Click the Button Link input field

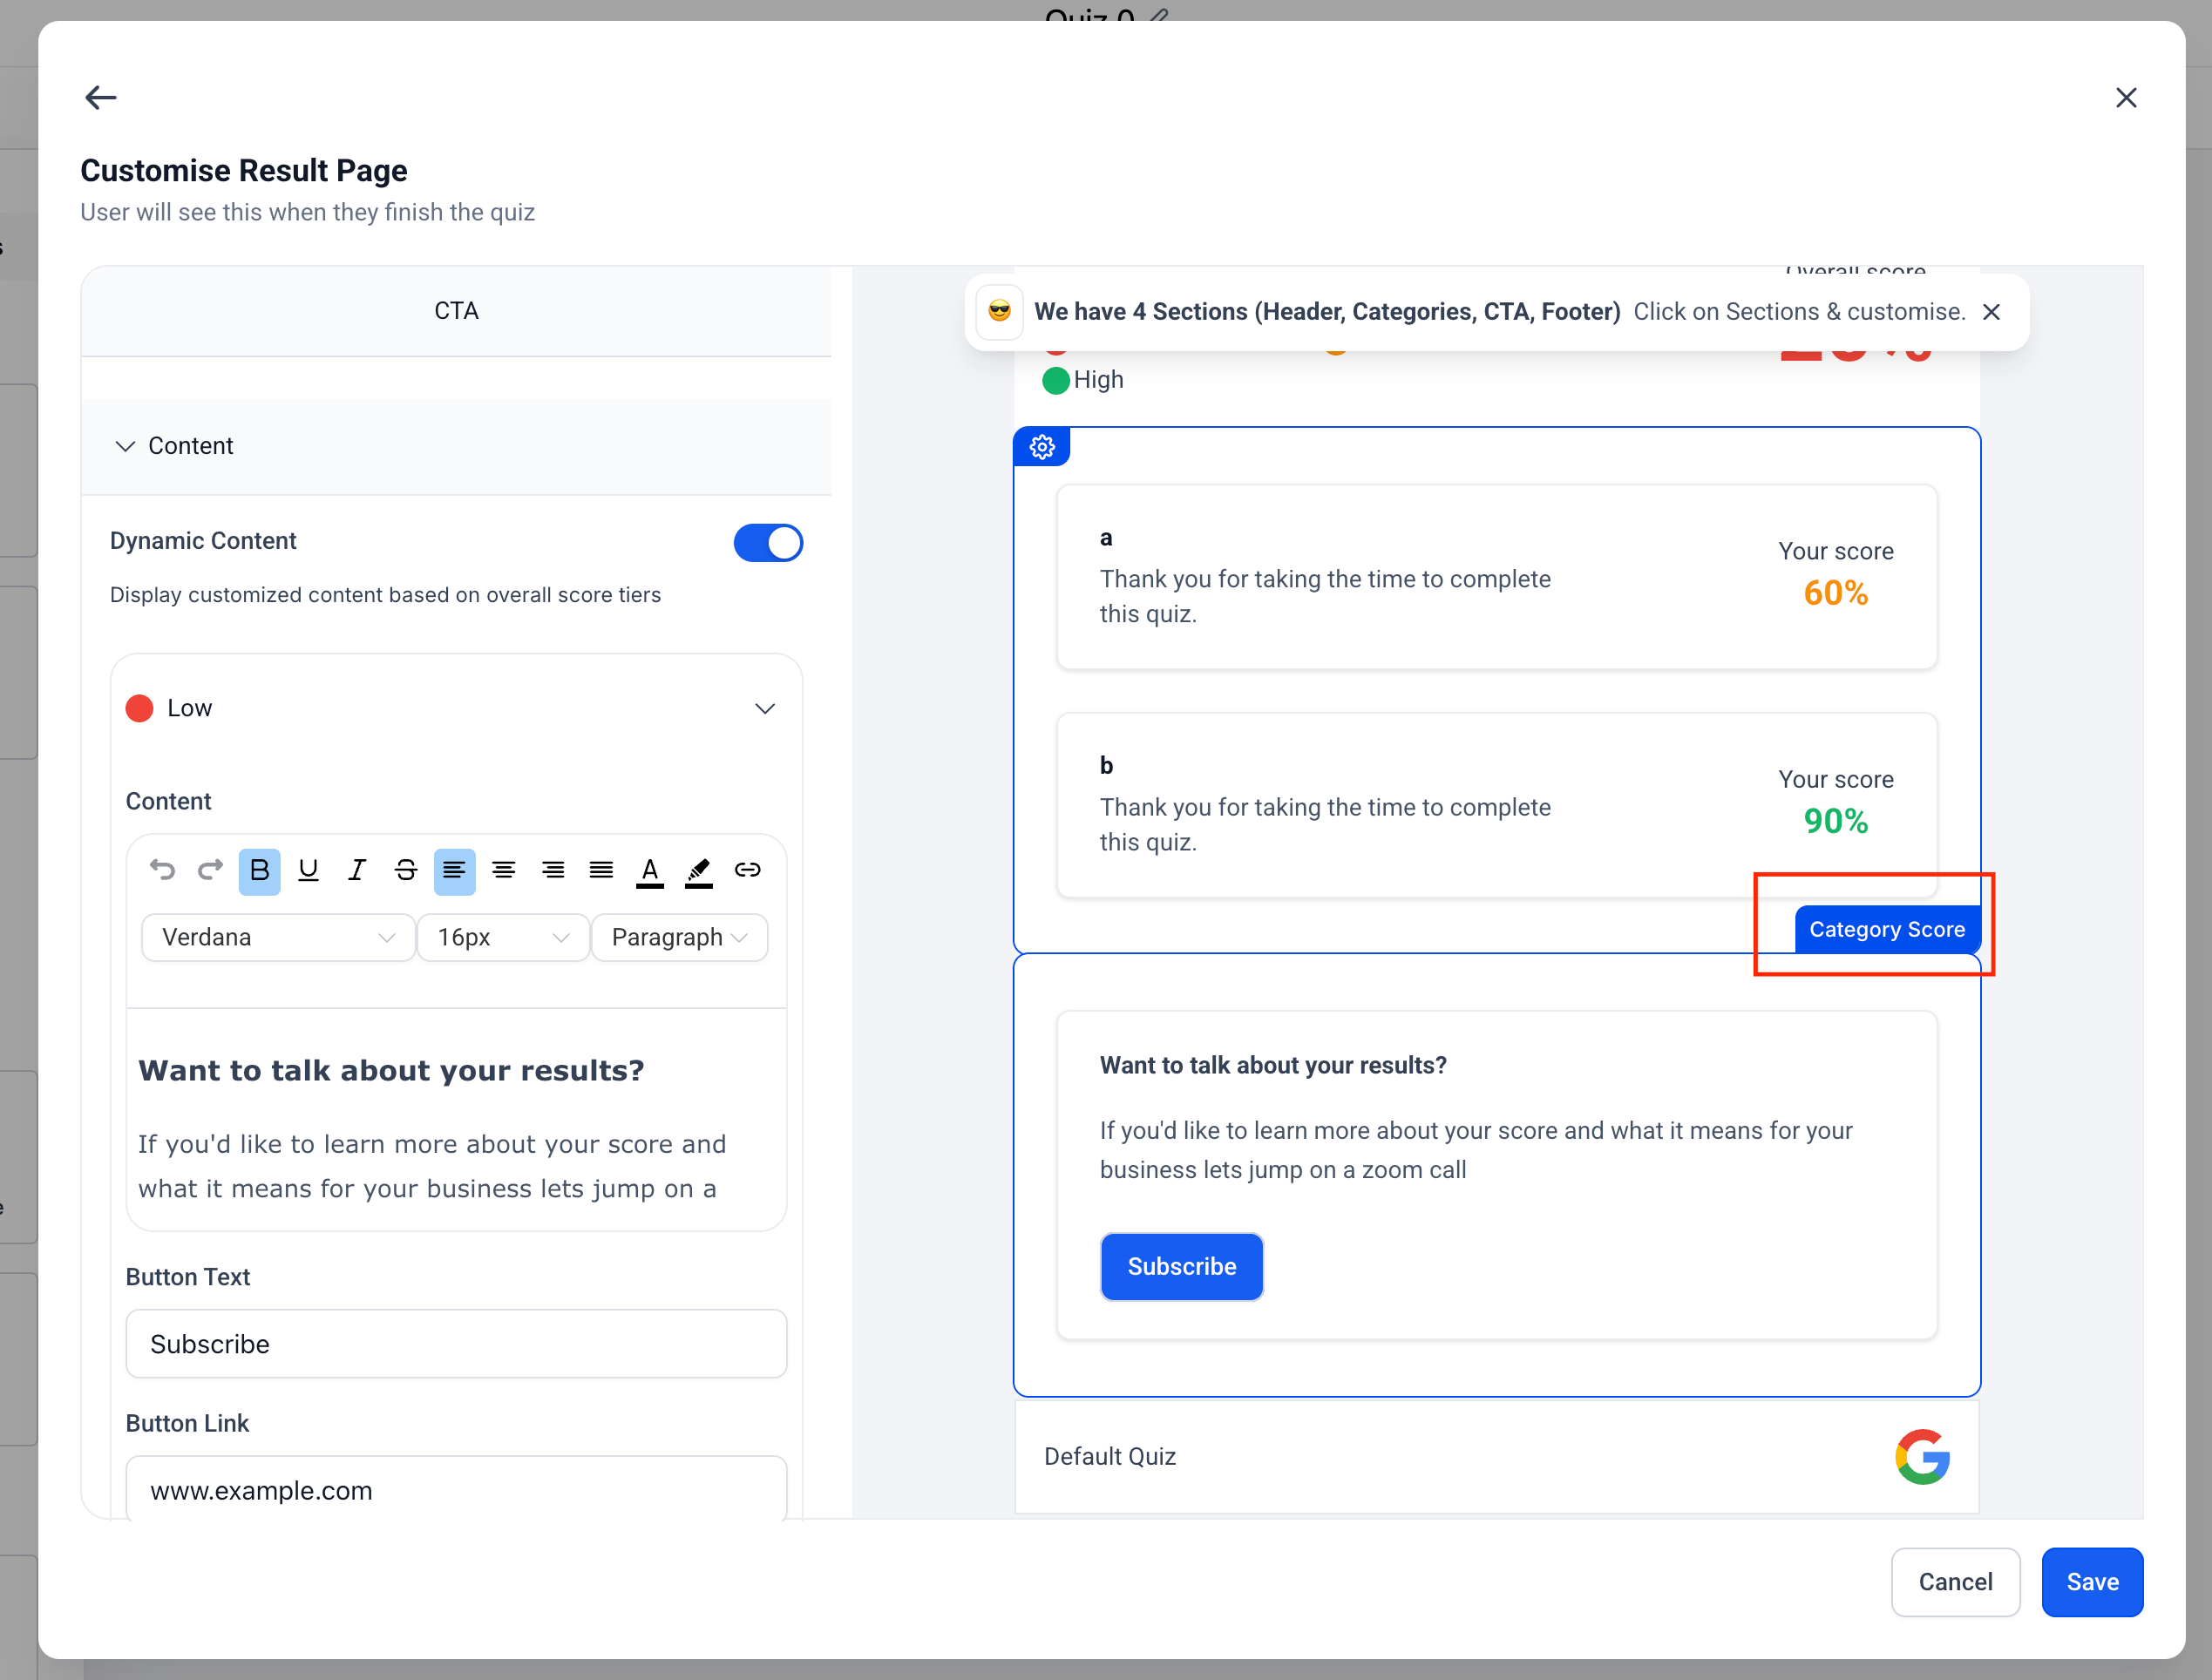pyautogui.click(x=456, y=1490)
